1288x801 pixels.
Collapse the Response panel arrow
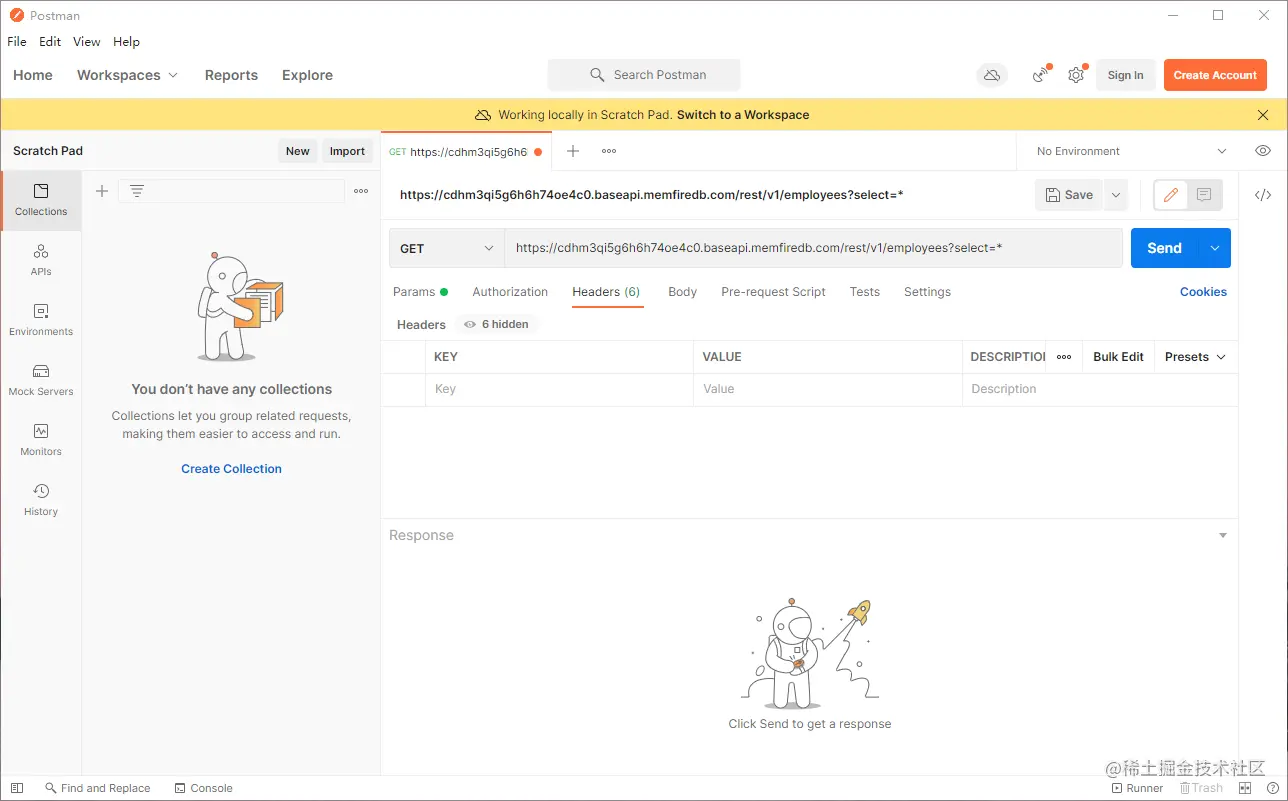tap(1222, 536)
